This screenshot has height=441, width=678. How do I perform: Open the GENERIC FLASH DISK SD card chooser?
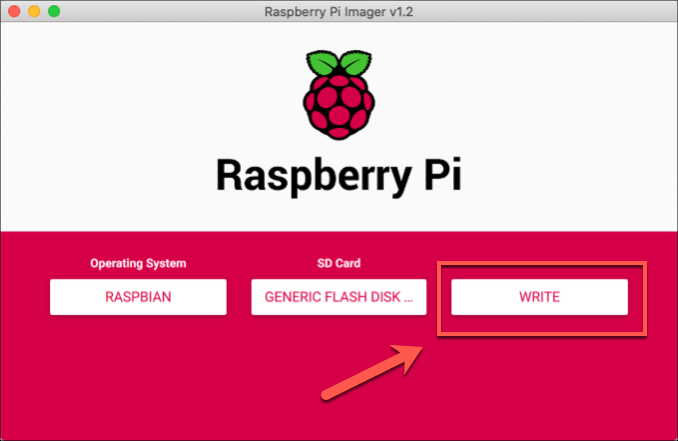[339, 297]
